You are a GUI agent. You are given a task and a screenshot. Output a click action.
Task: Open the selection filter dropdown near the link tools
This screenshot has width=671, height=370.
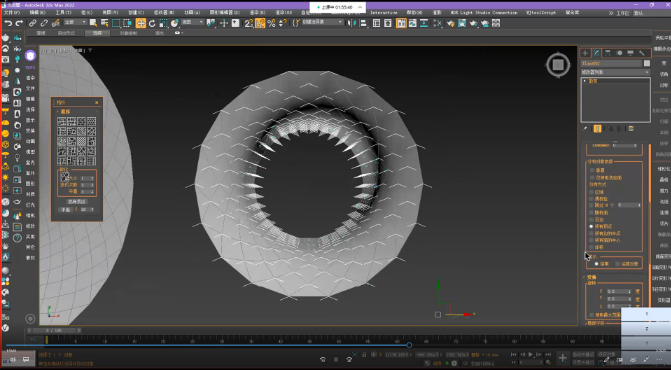[x=75, y=22]
